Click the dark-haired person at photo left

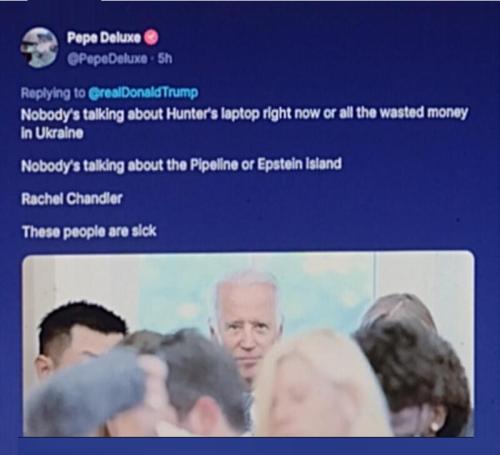coord(80,337)
